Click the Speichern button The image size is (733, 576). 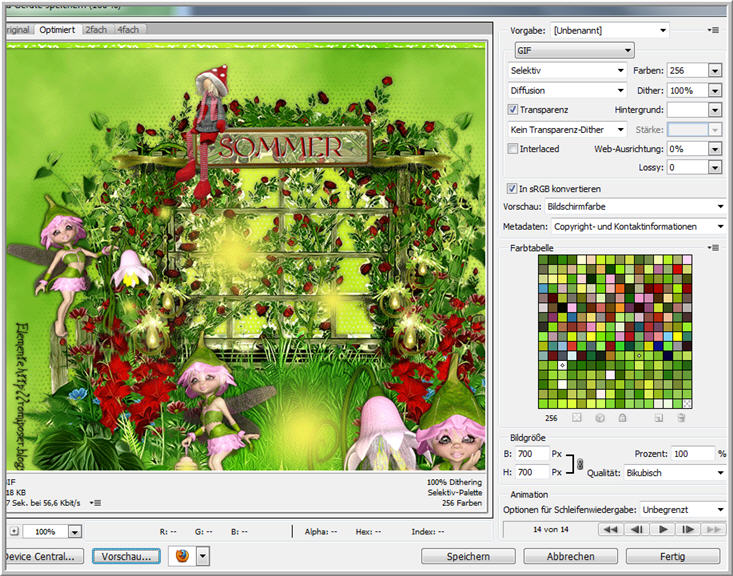[468, 556]
